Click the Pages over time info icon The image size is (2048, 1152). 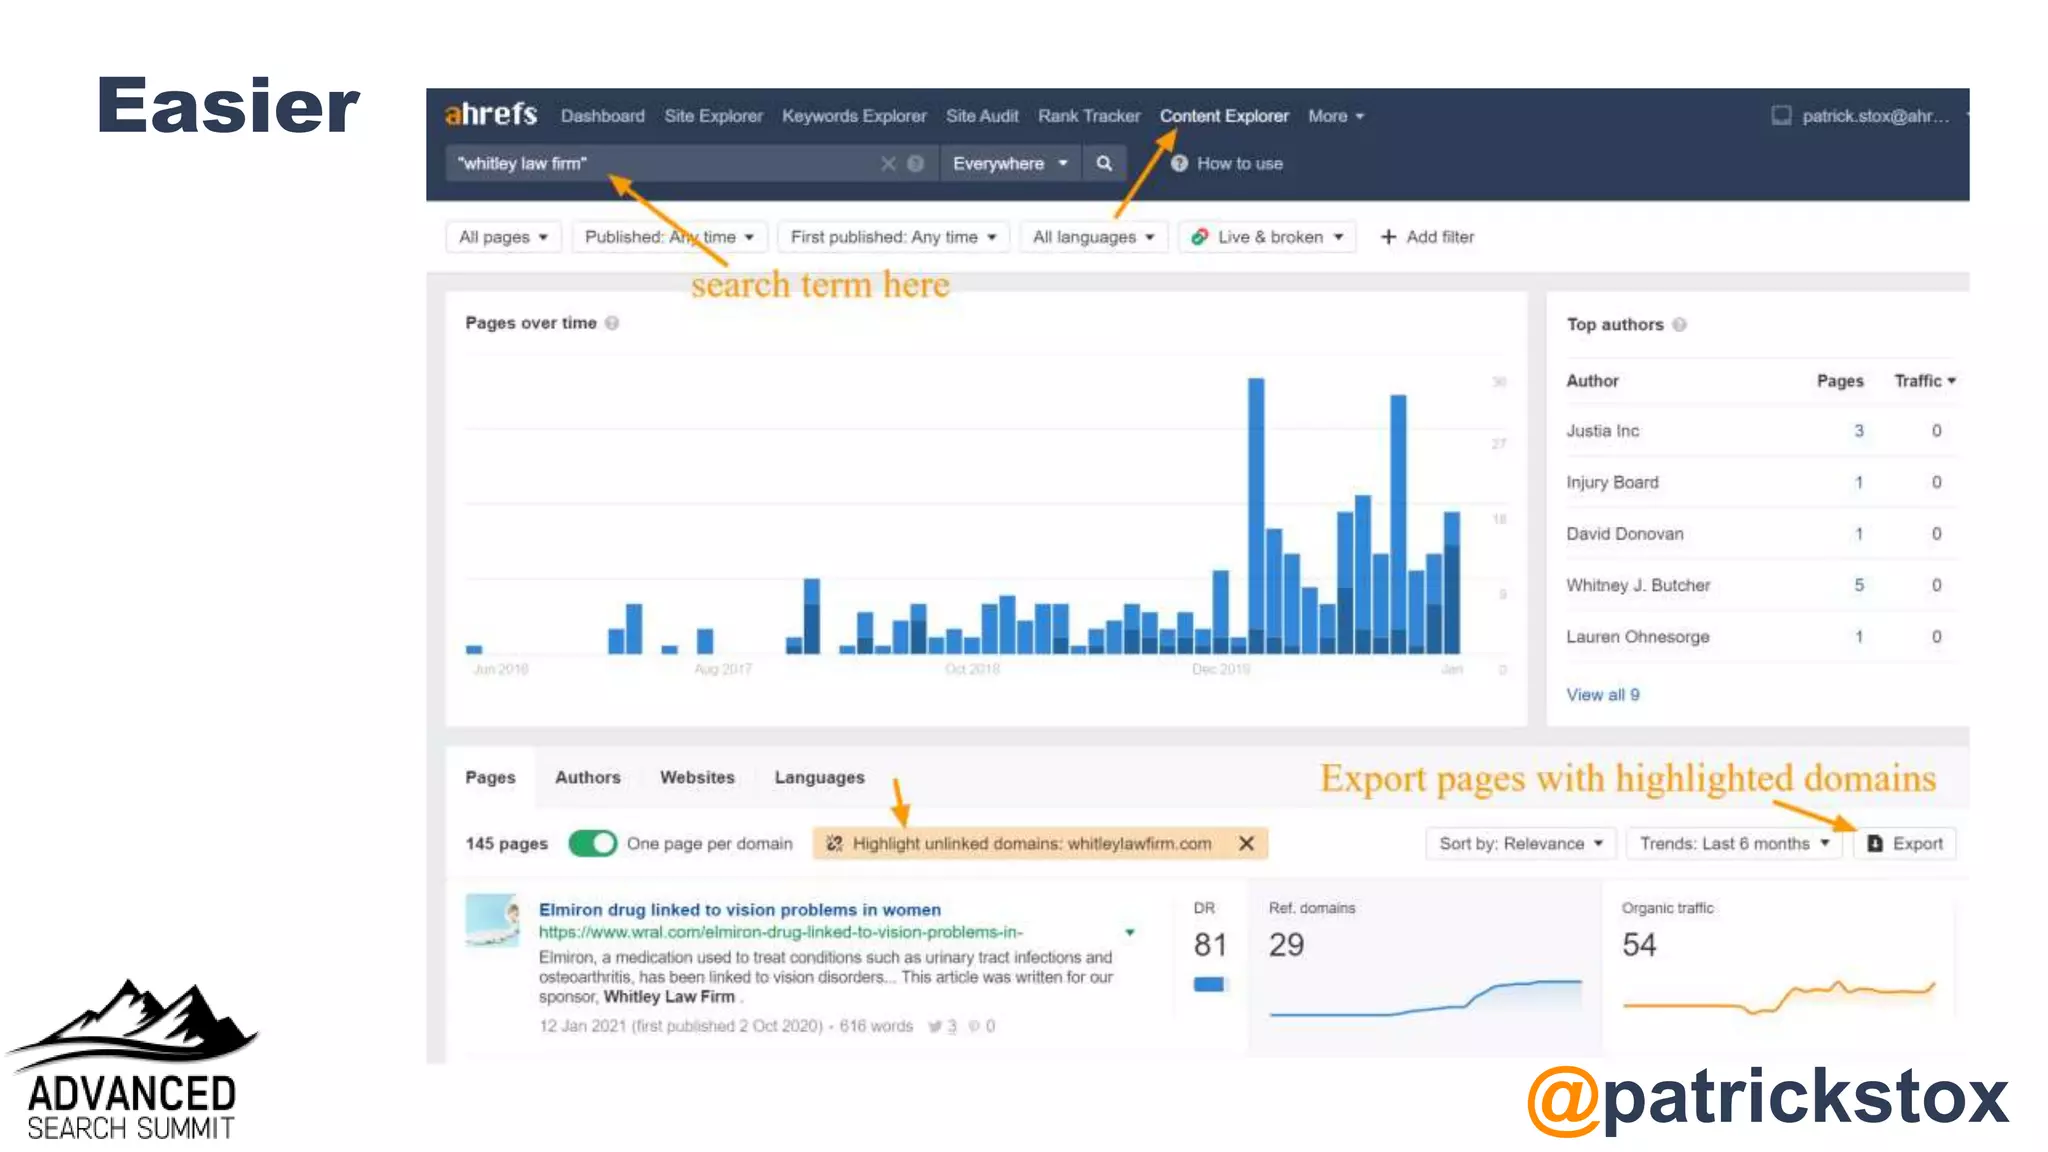612,323
